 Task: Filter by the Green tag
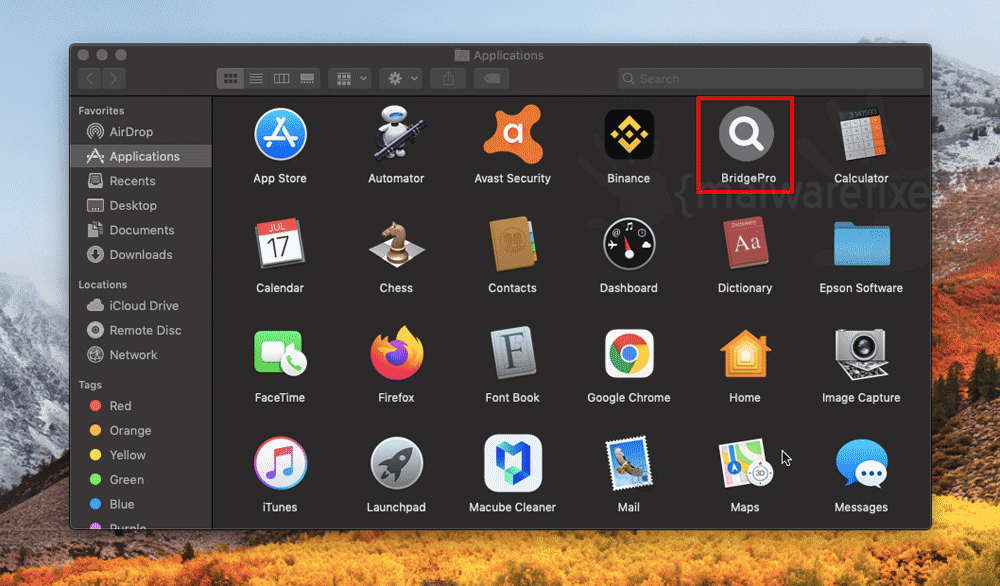(140, 480)
